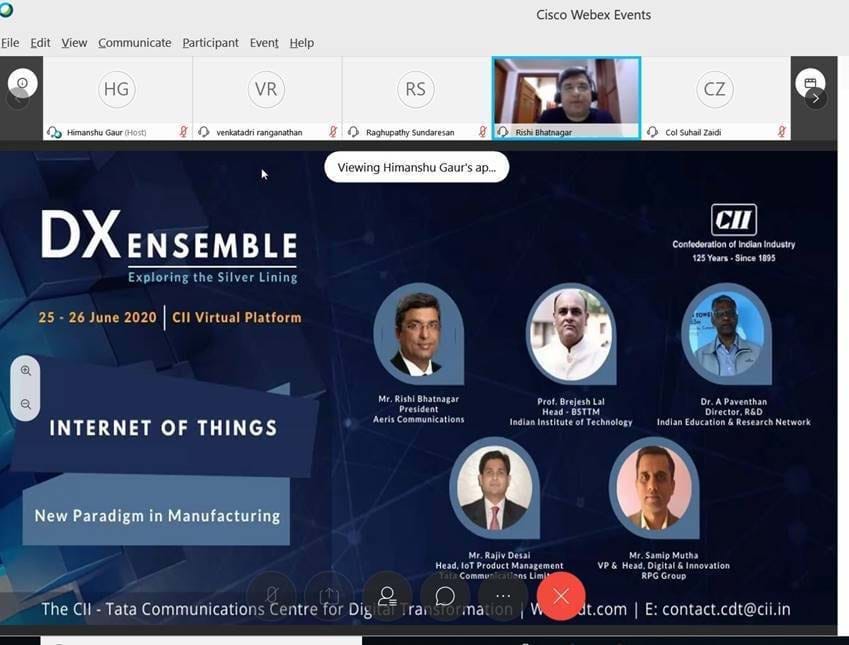Zoom in on shared content
This screenshot has width=849, height=645.
(25, 371)
